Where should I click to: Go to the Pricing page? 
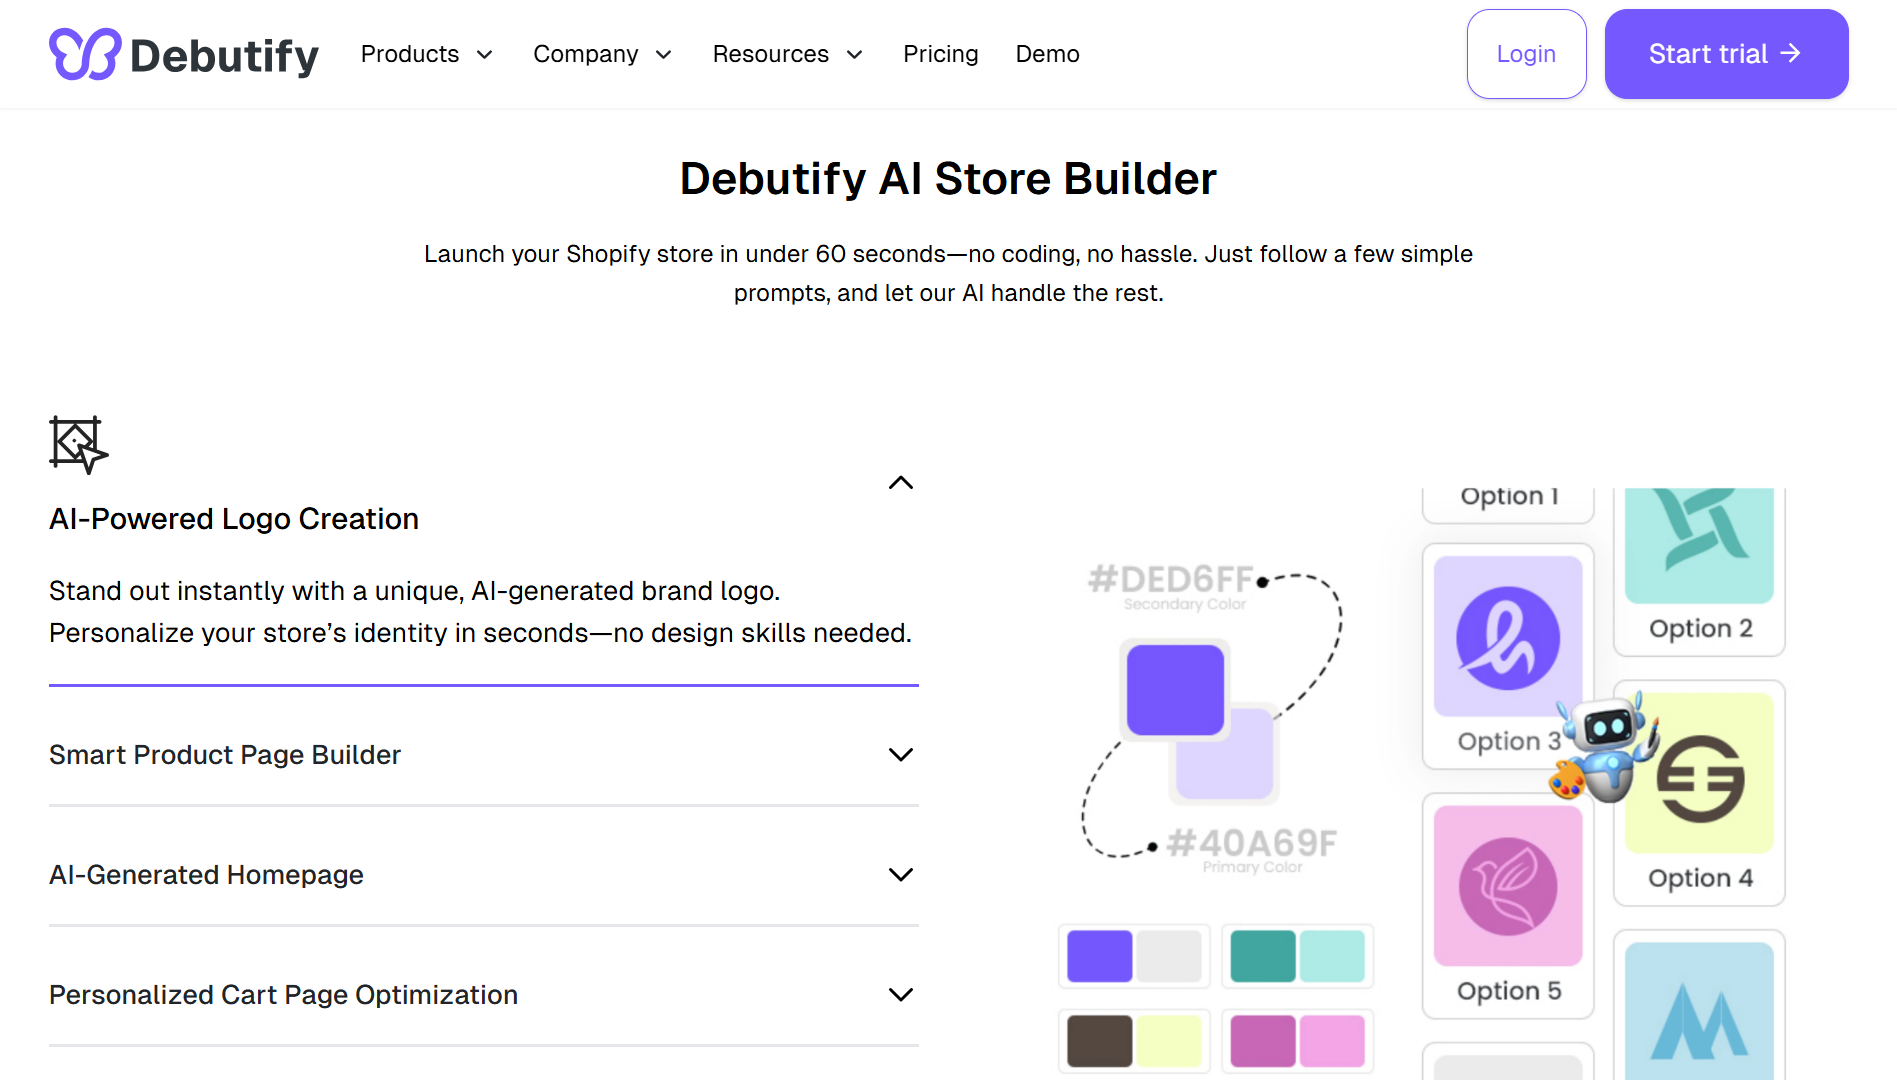pyautogui.click(x=940, y=54)
